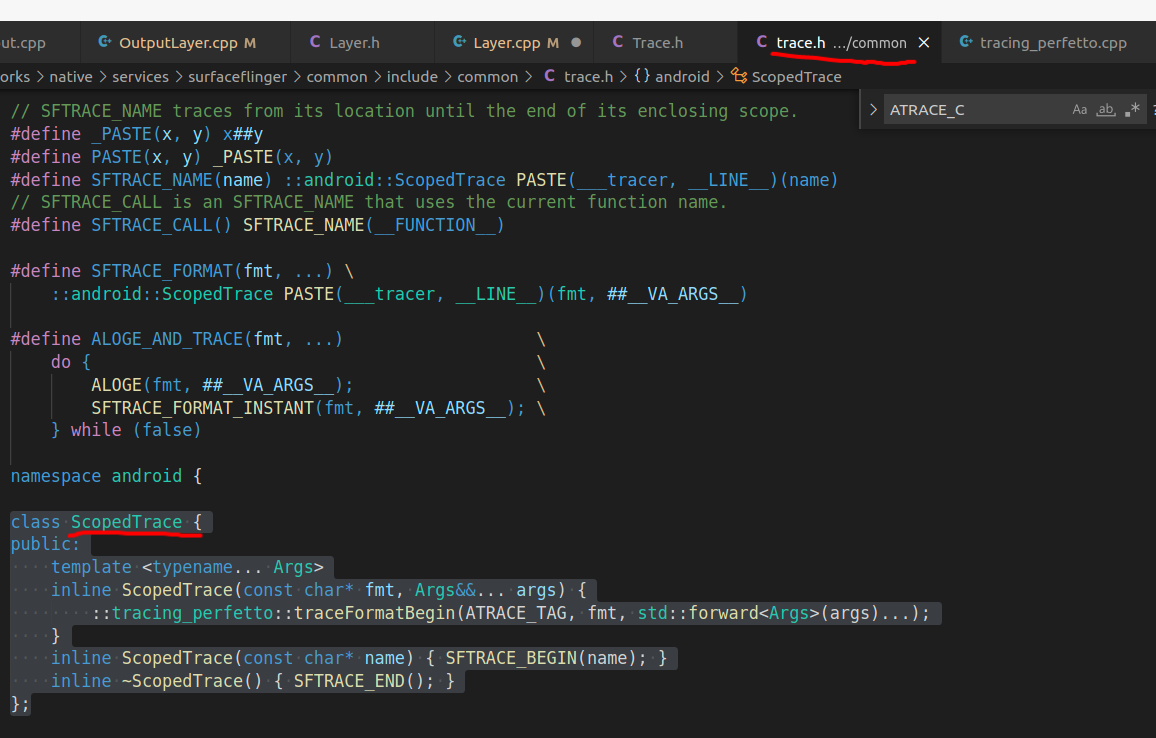Image resolution: width=1156 pixels, height=738 pixels.
Task: Close the trace.h .../common tab
Action: click(924, 43)
